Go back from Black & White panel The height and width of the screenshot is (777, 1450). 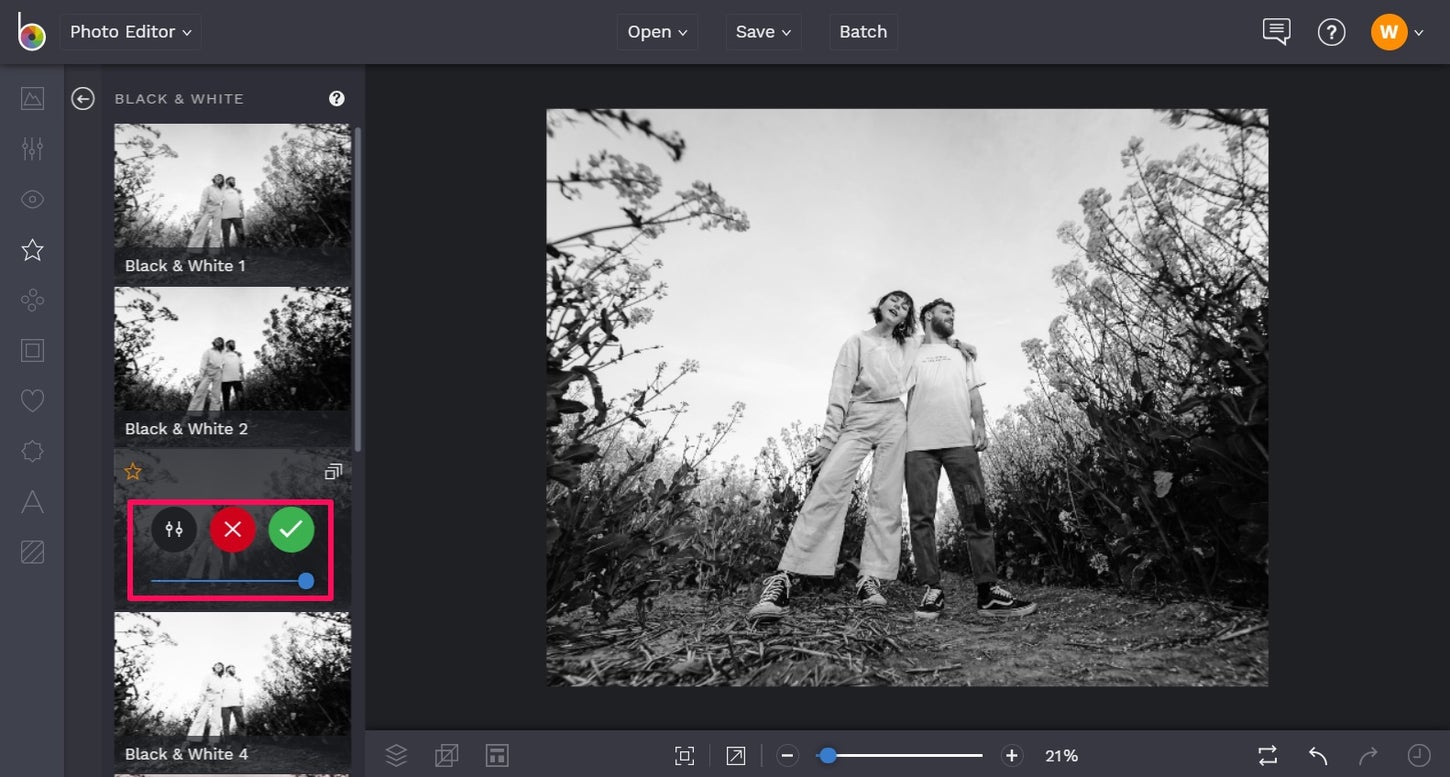[x=83, y=98]
